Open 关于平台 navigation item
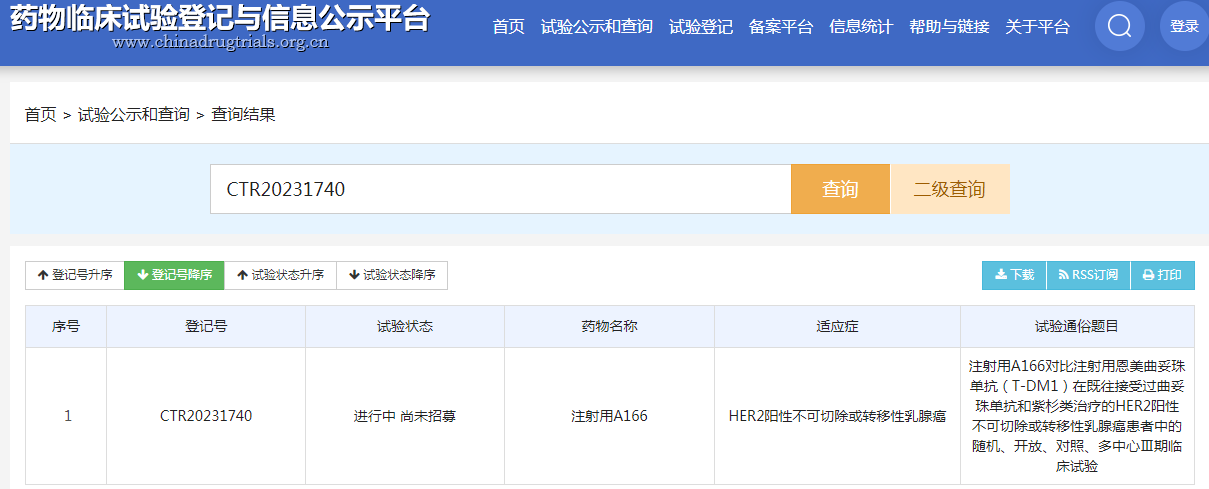The height and width of the screenshot is (489, 1209). point(1037,27)
